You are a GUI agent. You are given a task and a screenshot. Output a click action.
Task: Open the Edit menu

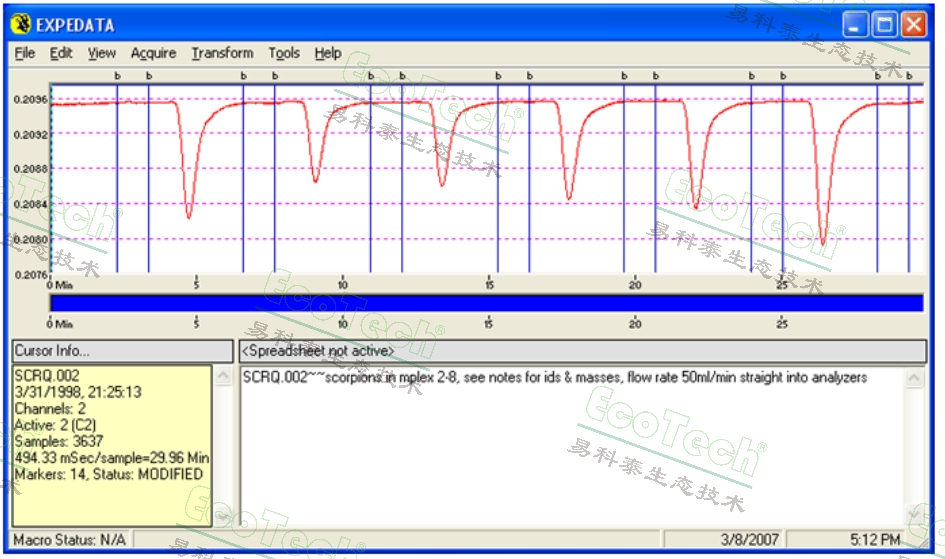point(61,53)
